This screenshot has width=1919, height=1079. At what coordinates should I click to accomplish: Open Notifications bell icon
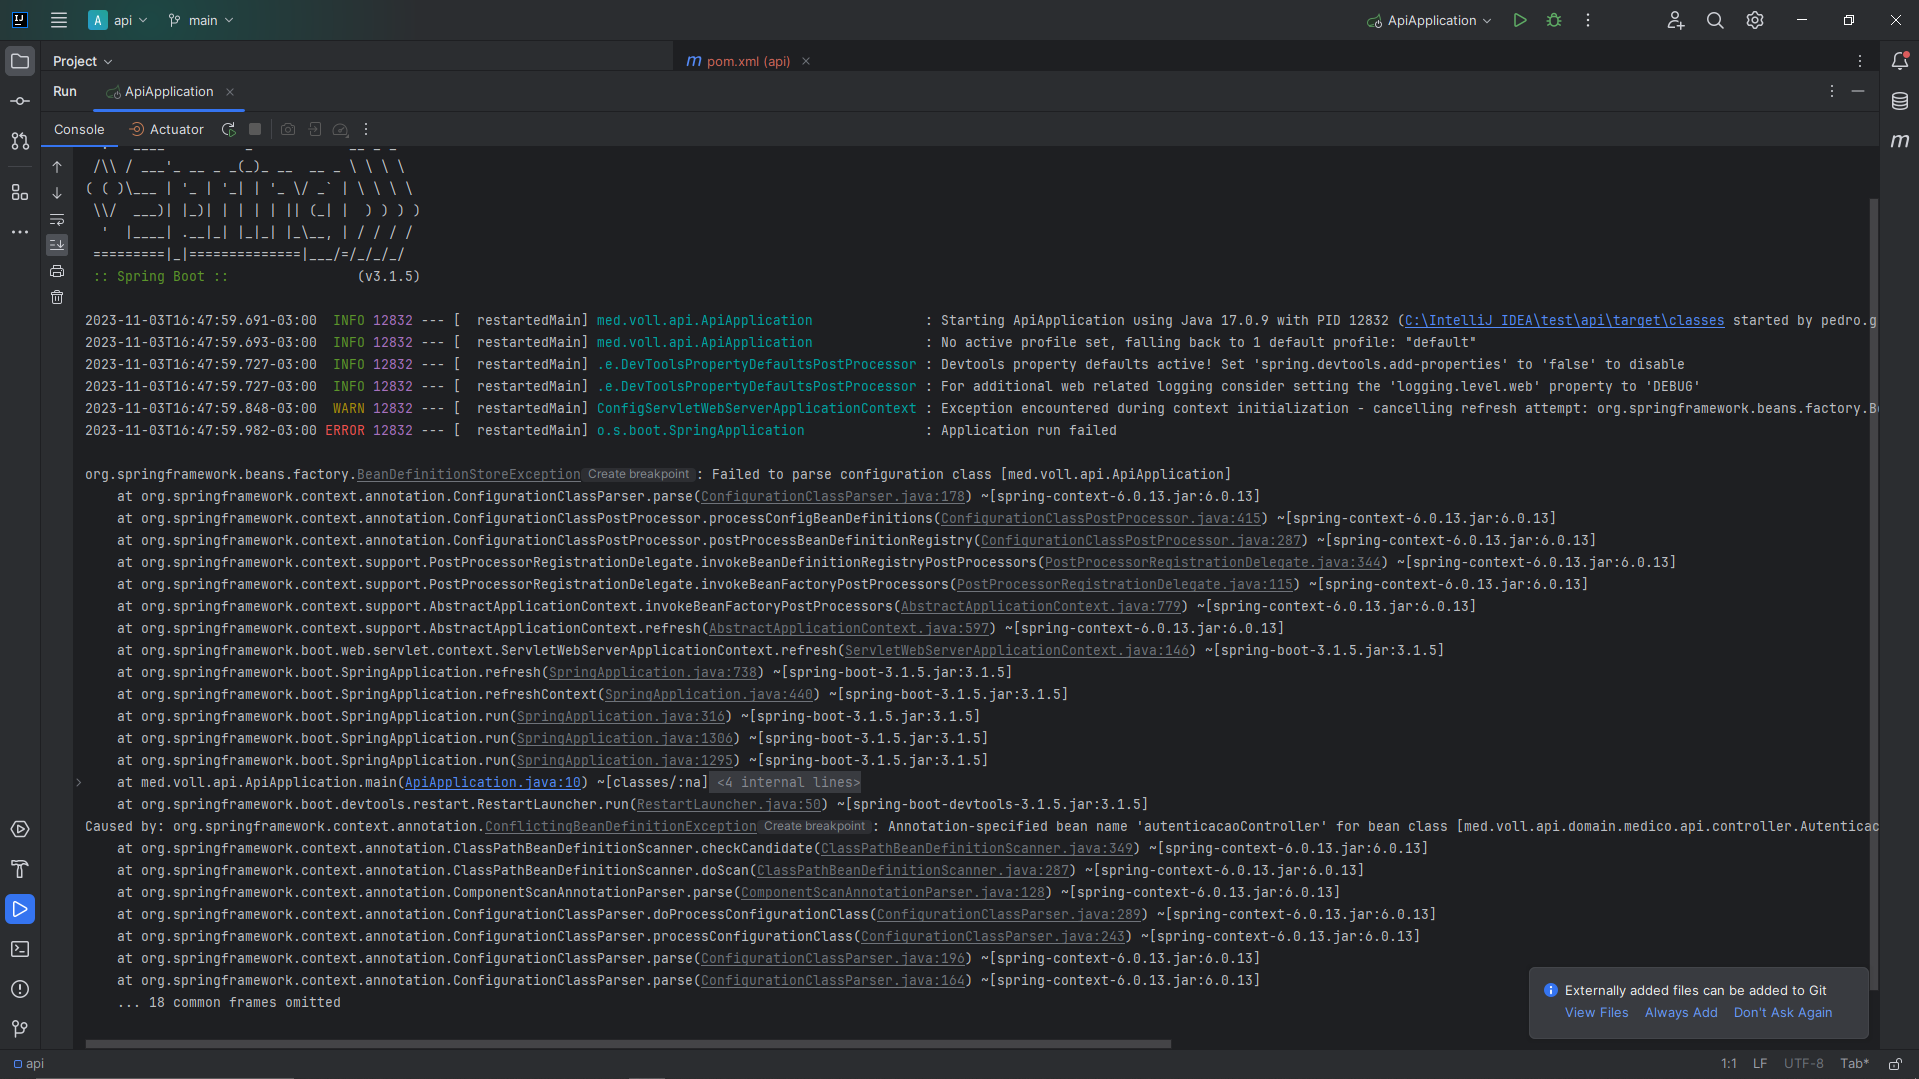click(1900, 61)
